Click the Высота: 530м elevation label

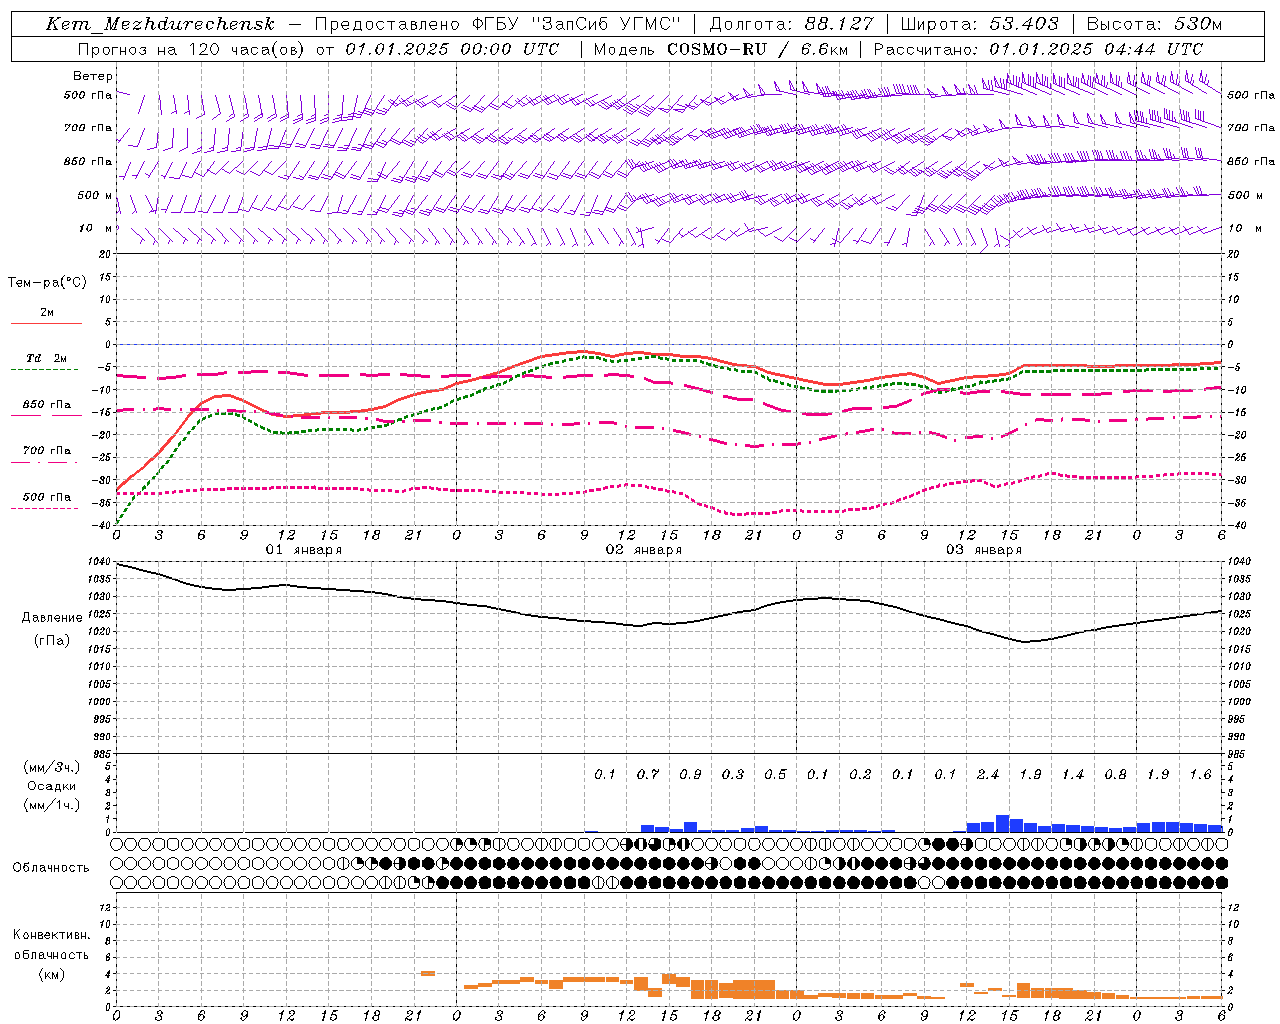pos(1154,24)
